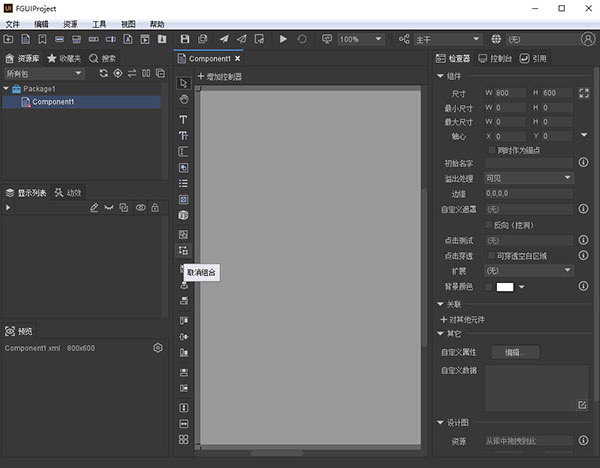Open the user account avatar icon
This screenshot has height=468, width=600.
point(588,39)
